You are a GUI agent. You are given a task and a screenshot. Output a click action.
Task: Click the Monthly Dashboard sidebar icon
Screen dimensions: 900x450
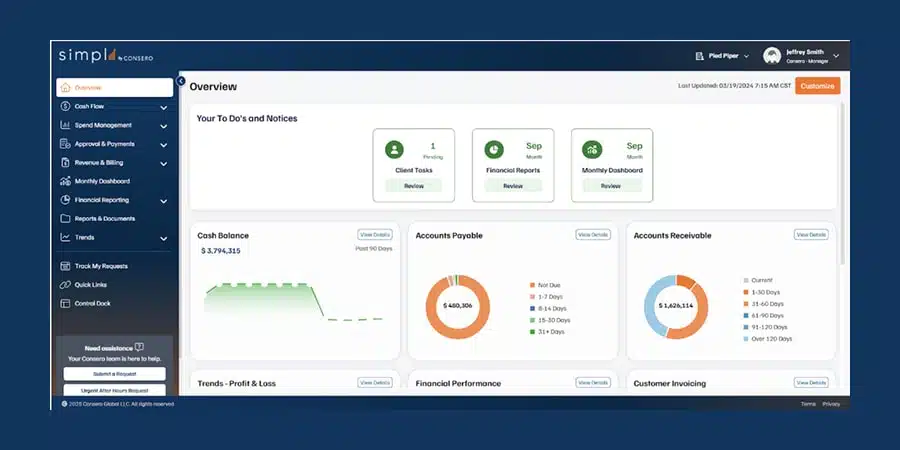click(65, 181)
